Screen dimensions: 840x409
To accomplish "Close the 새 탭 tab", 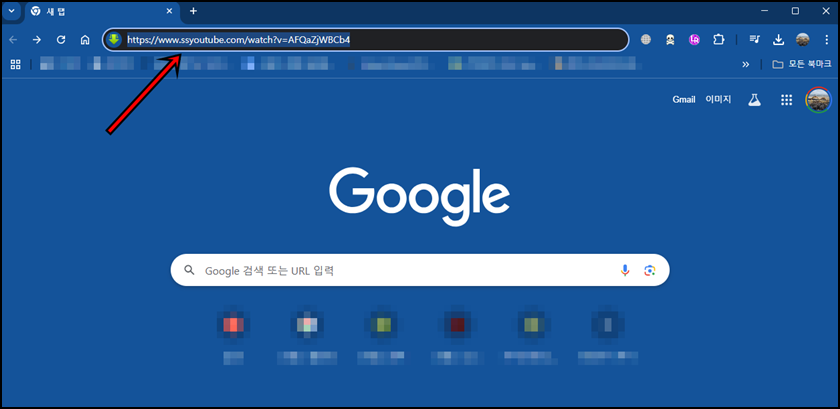I will click(x=169, y=11).
